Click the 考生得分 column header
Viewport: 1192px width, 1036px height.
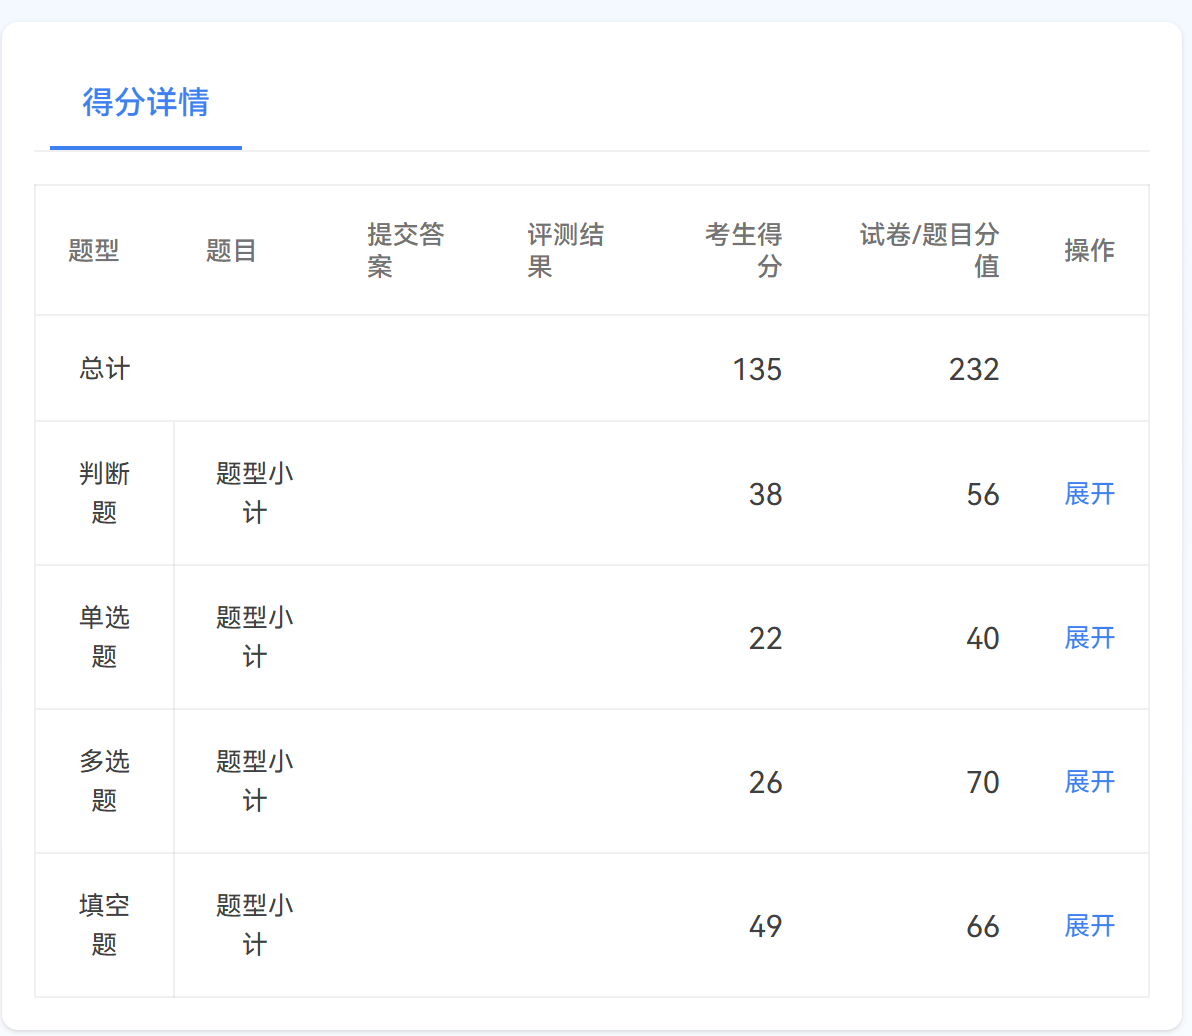point(743,250)
